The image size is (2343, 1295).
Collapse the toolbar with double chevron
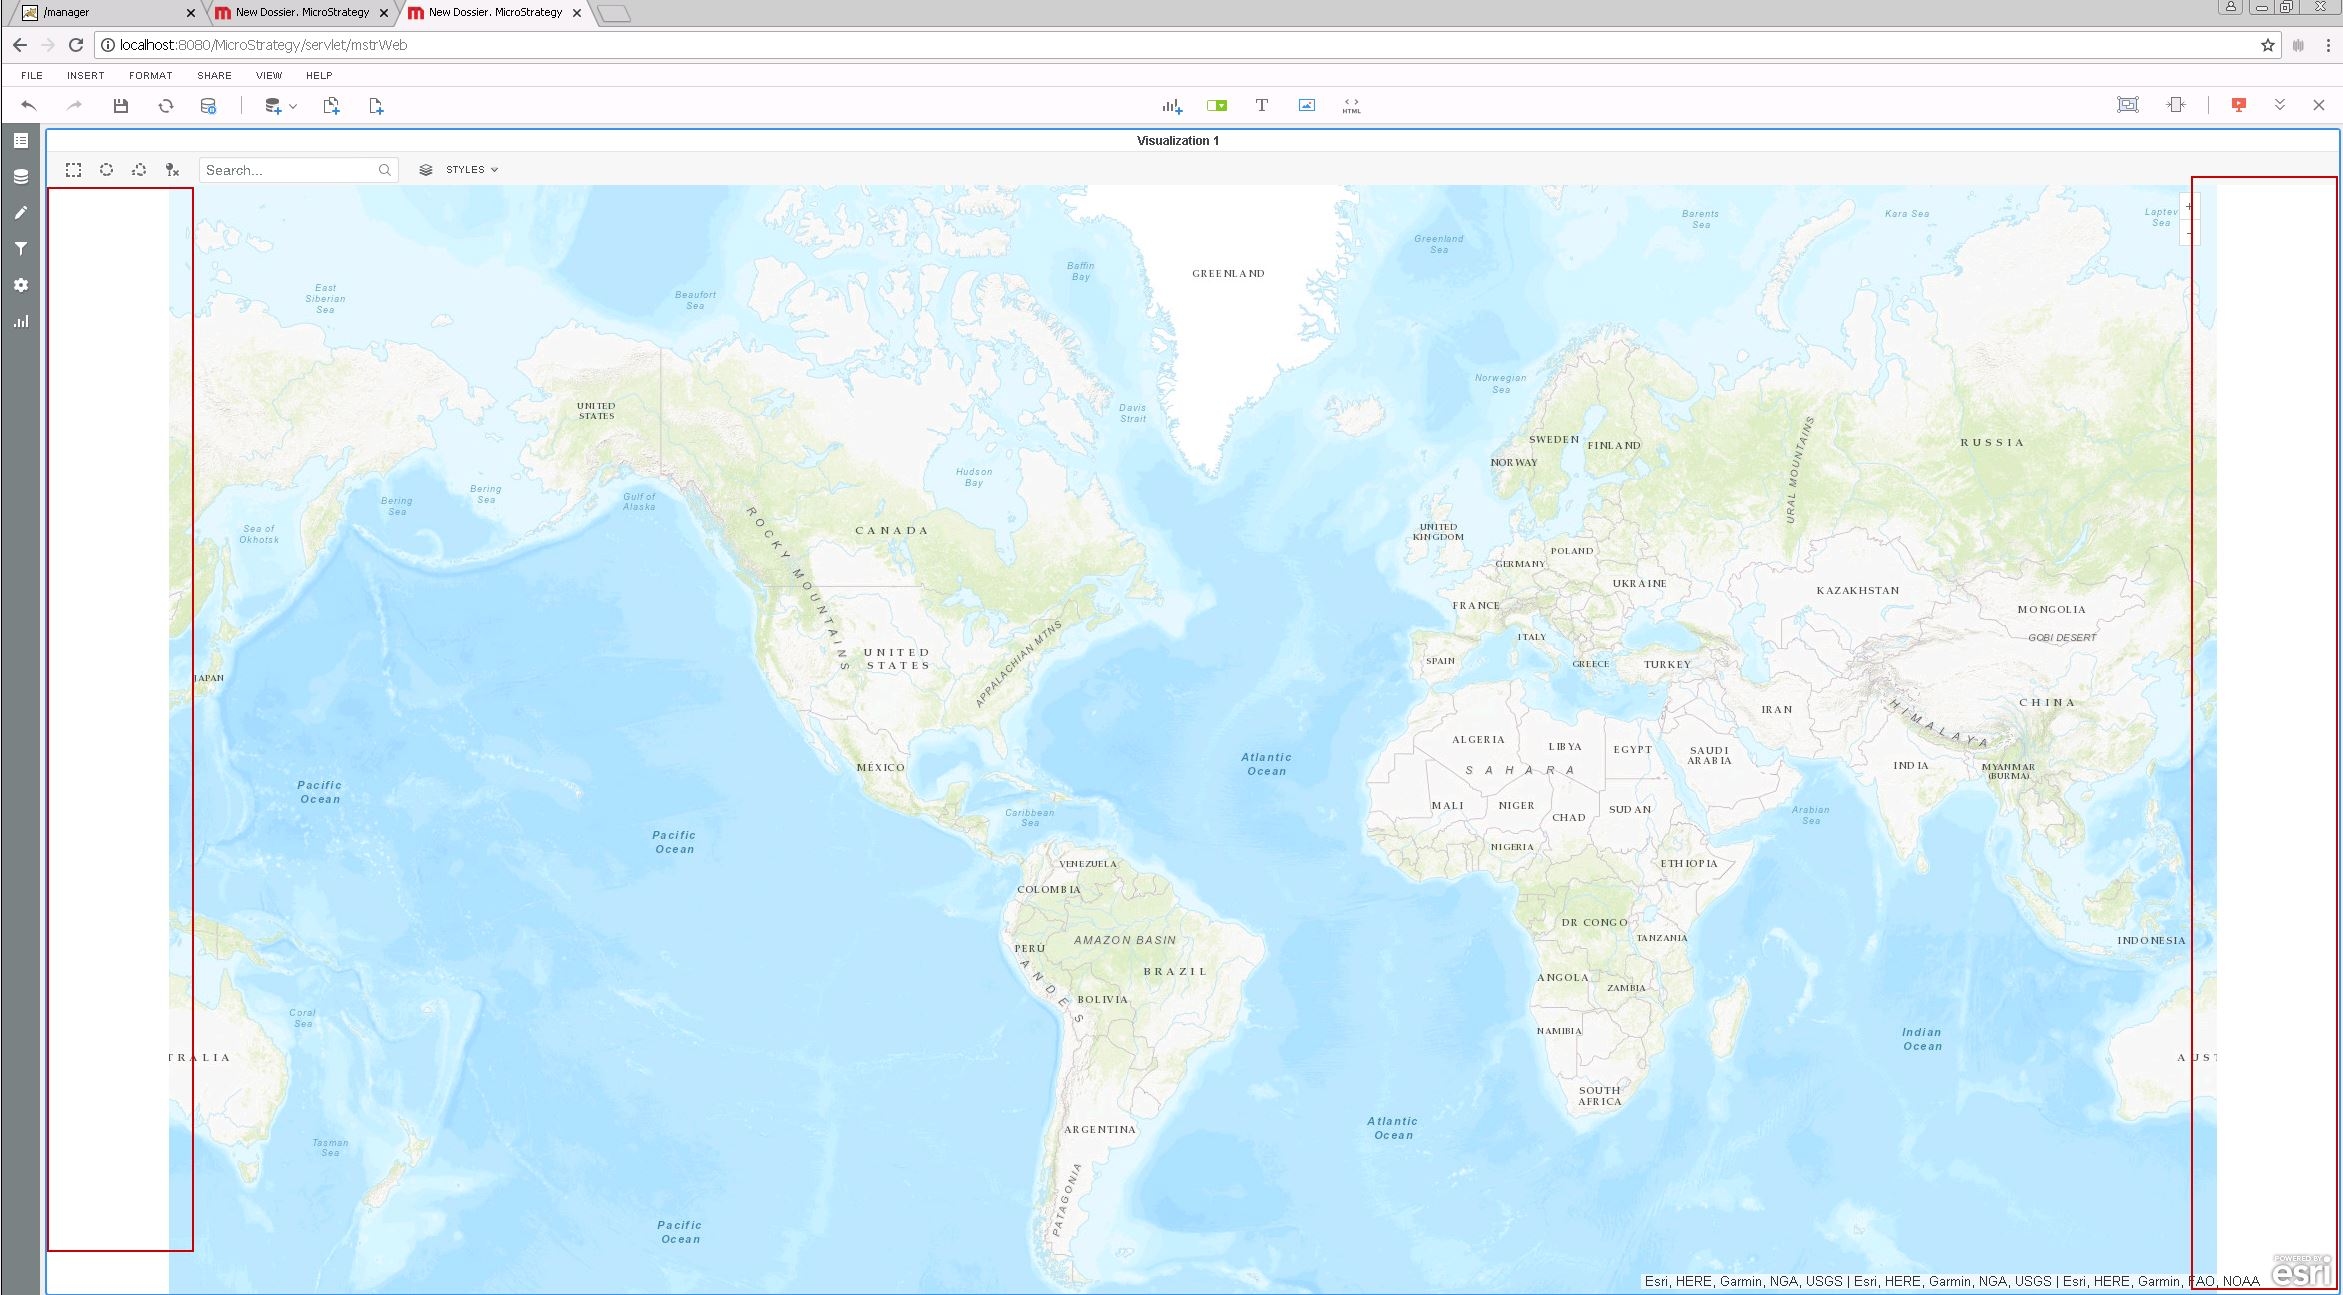coord(2280,105)
